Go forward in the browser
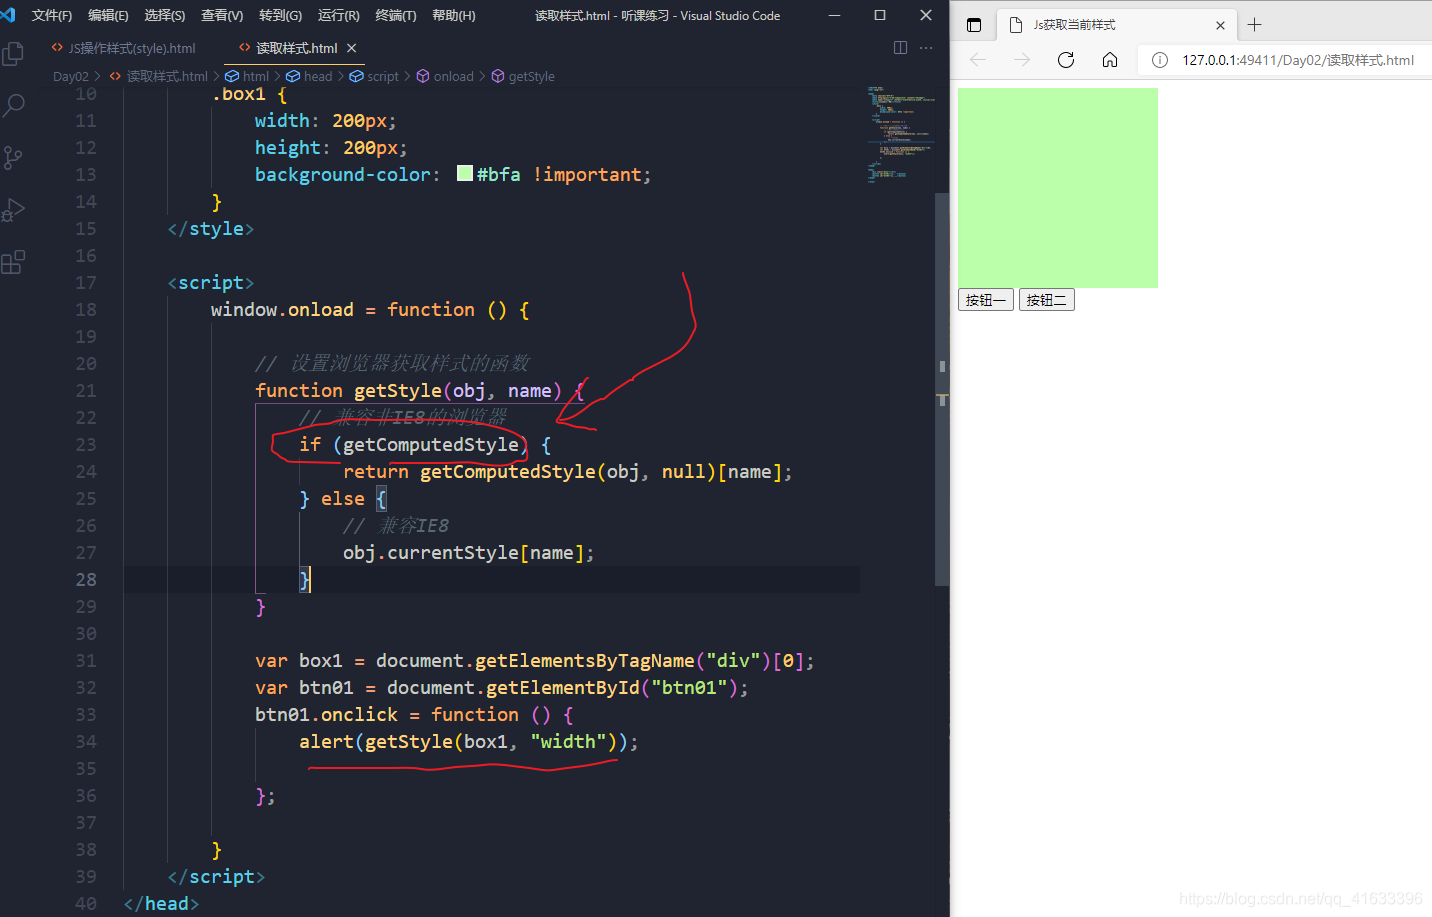Image resolution: width=1432 pixels, height=917 pixels. 1021,60
